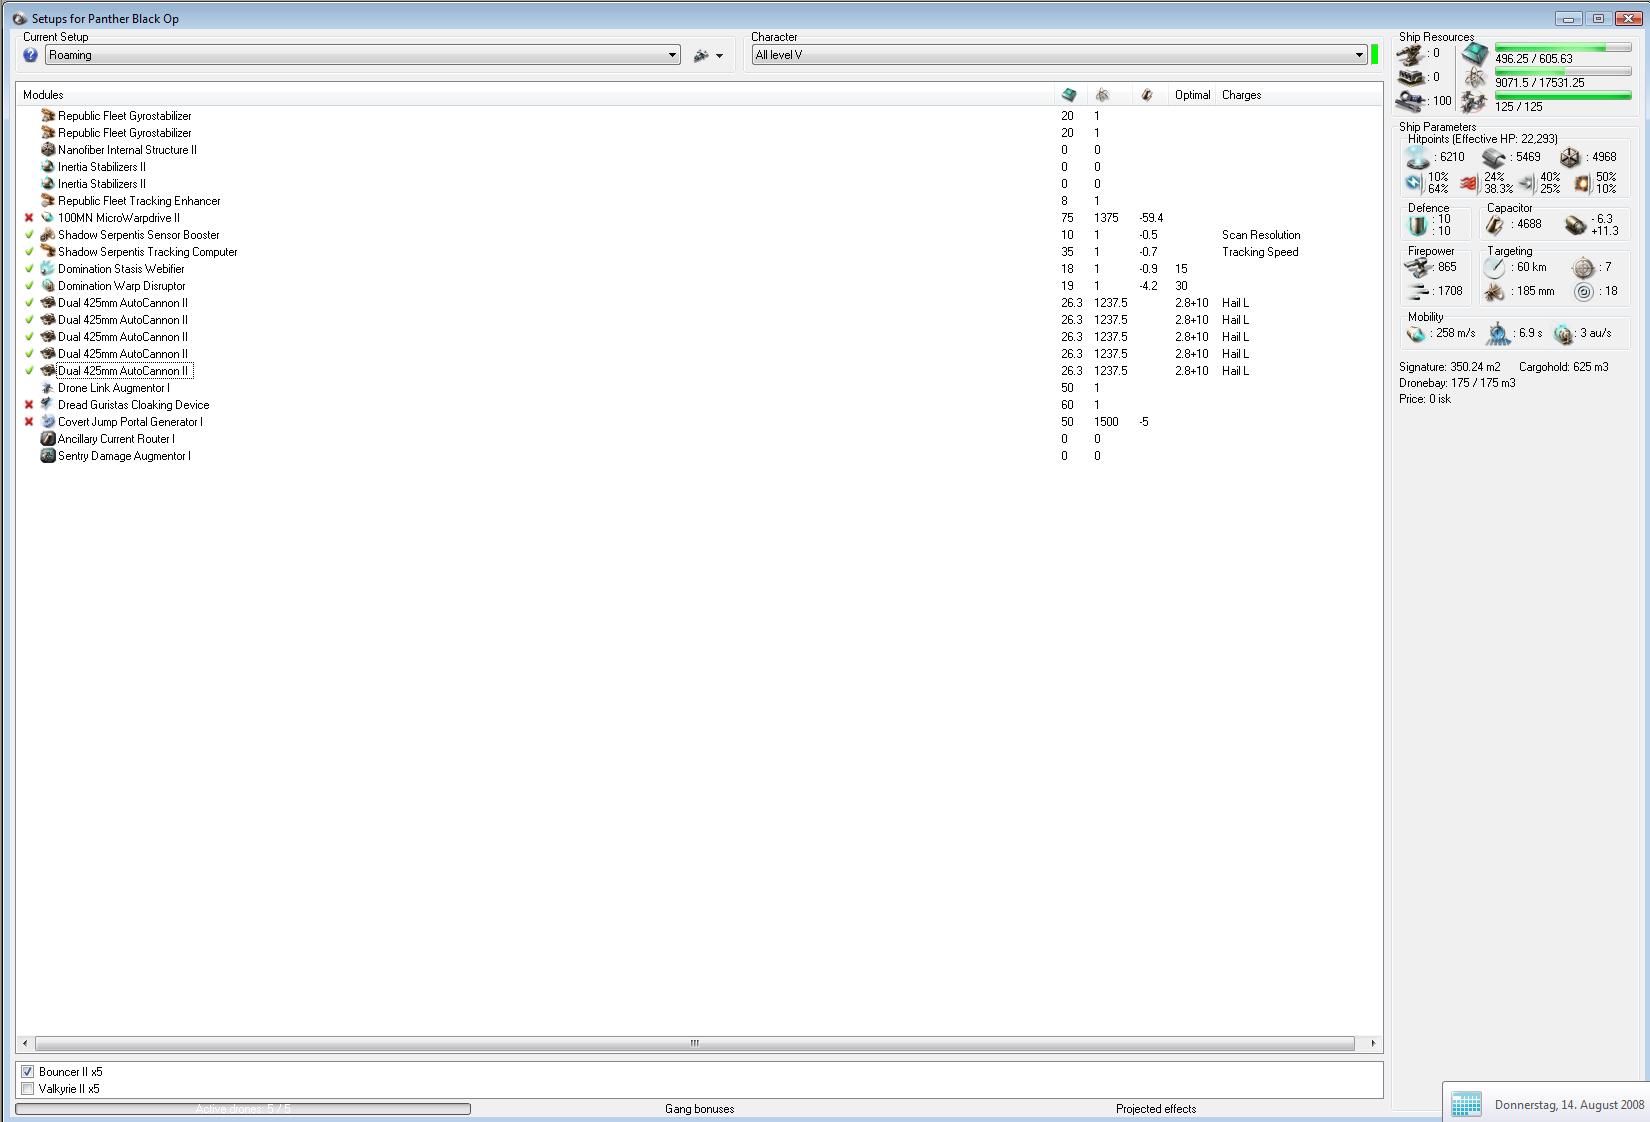Activate the Dread Guristas Cloaking Device status marker

pos(29,405)
